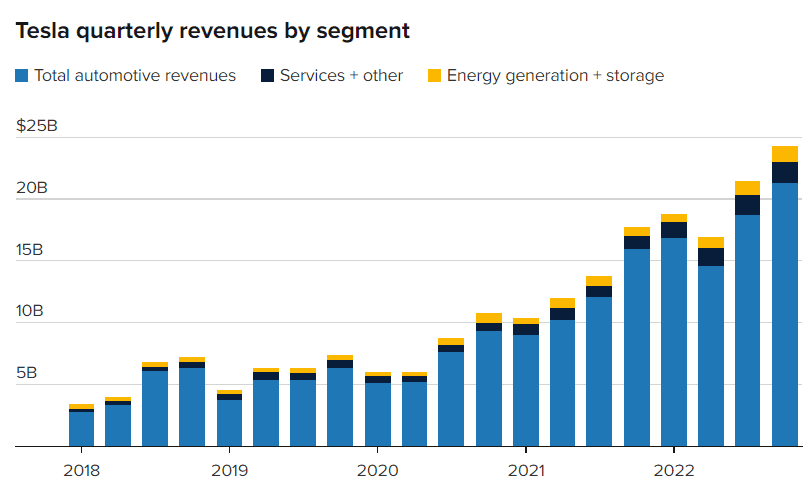This screenshot has width=811, height=499.
Task: Click the yellow Energy generation + storage swatch
Action: [434, 75]
